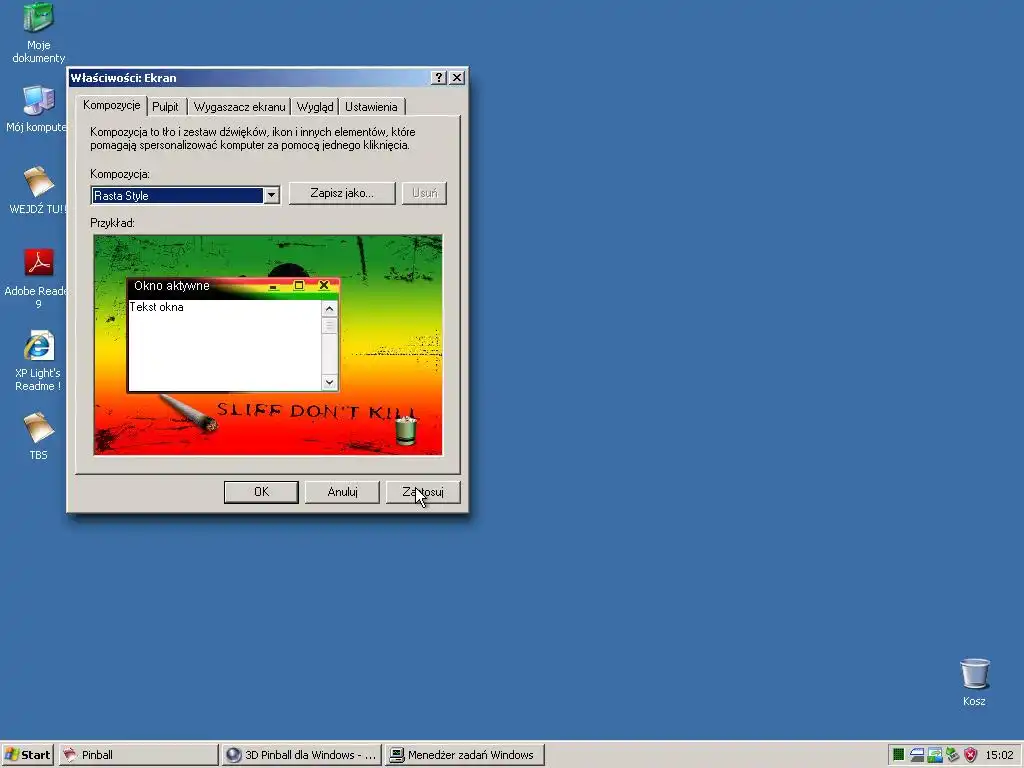Select the WEJDŹ TU!! folder icon
1024x768 pixels.
coord(38,190)
